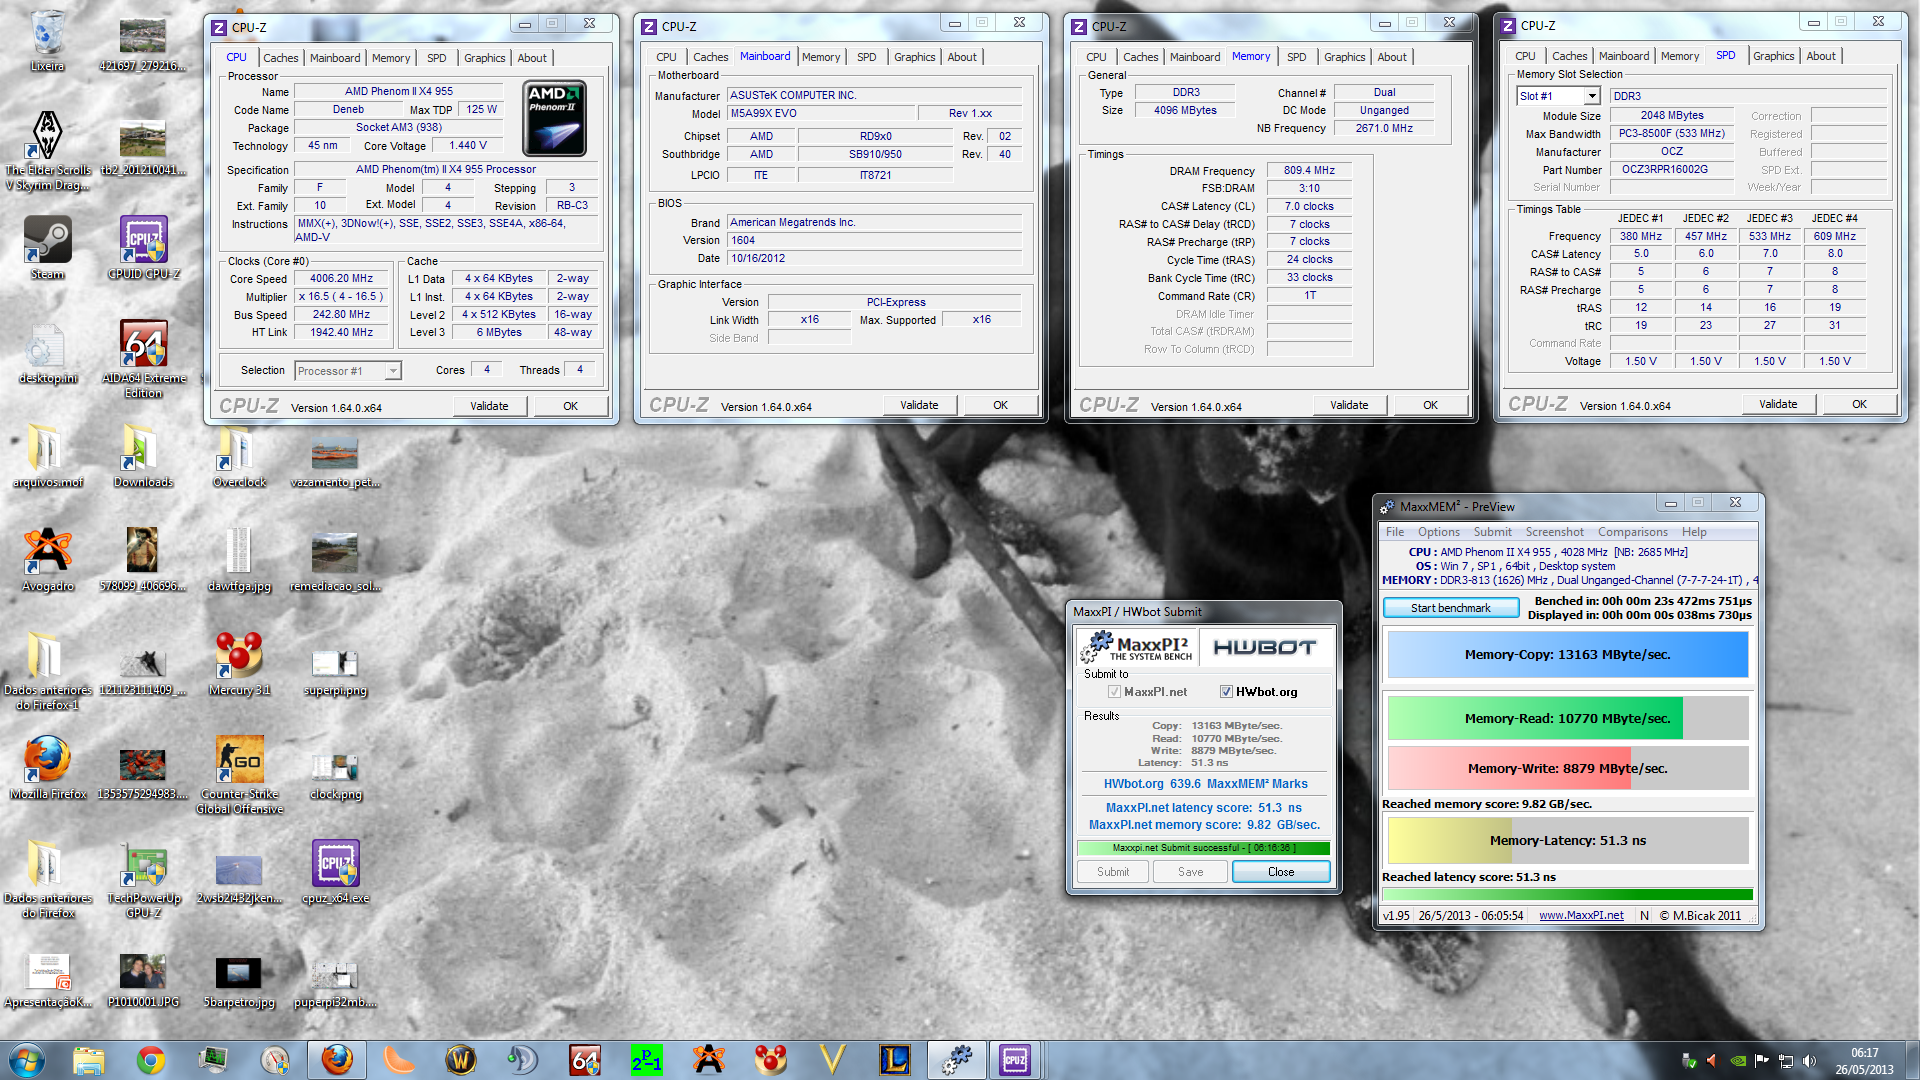Image resolution: width=1920 pixels, height=1080 pixels.
Task: Open the MaxxMEM File menu
Action: pos(1394,532)
